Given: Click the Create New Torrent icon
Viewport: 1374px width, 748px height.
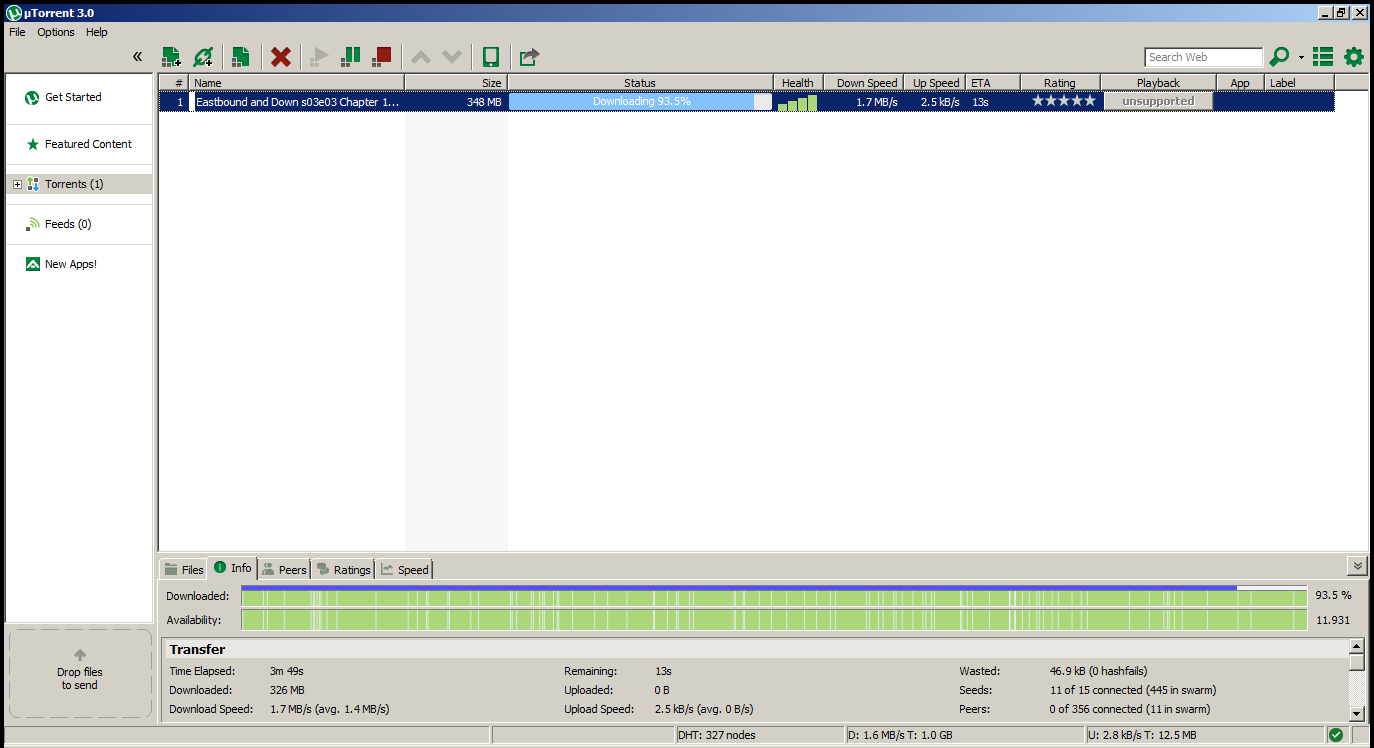Looking at the screenshot, I should [240, 57].
